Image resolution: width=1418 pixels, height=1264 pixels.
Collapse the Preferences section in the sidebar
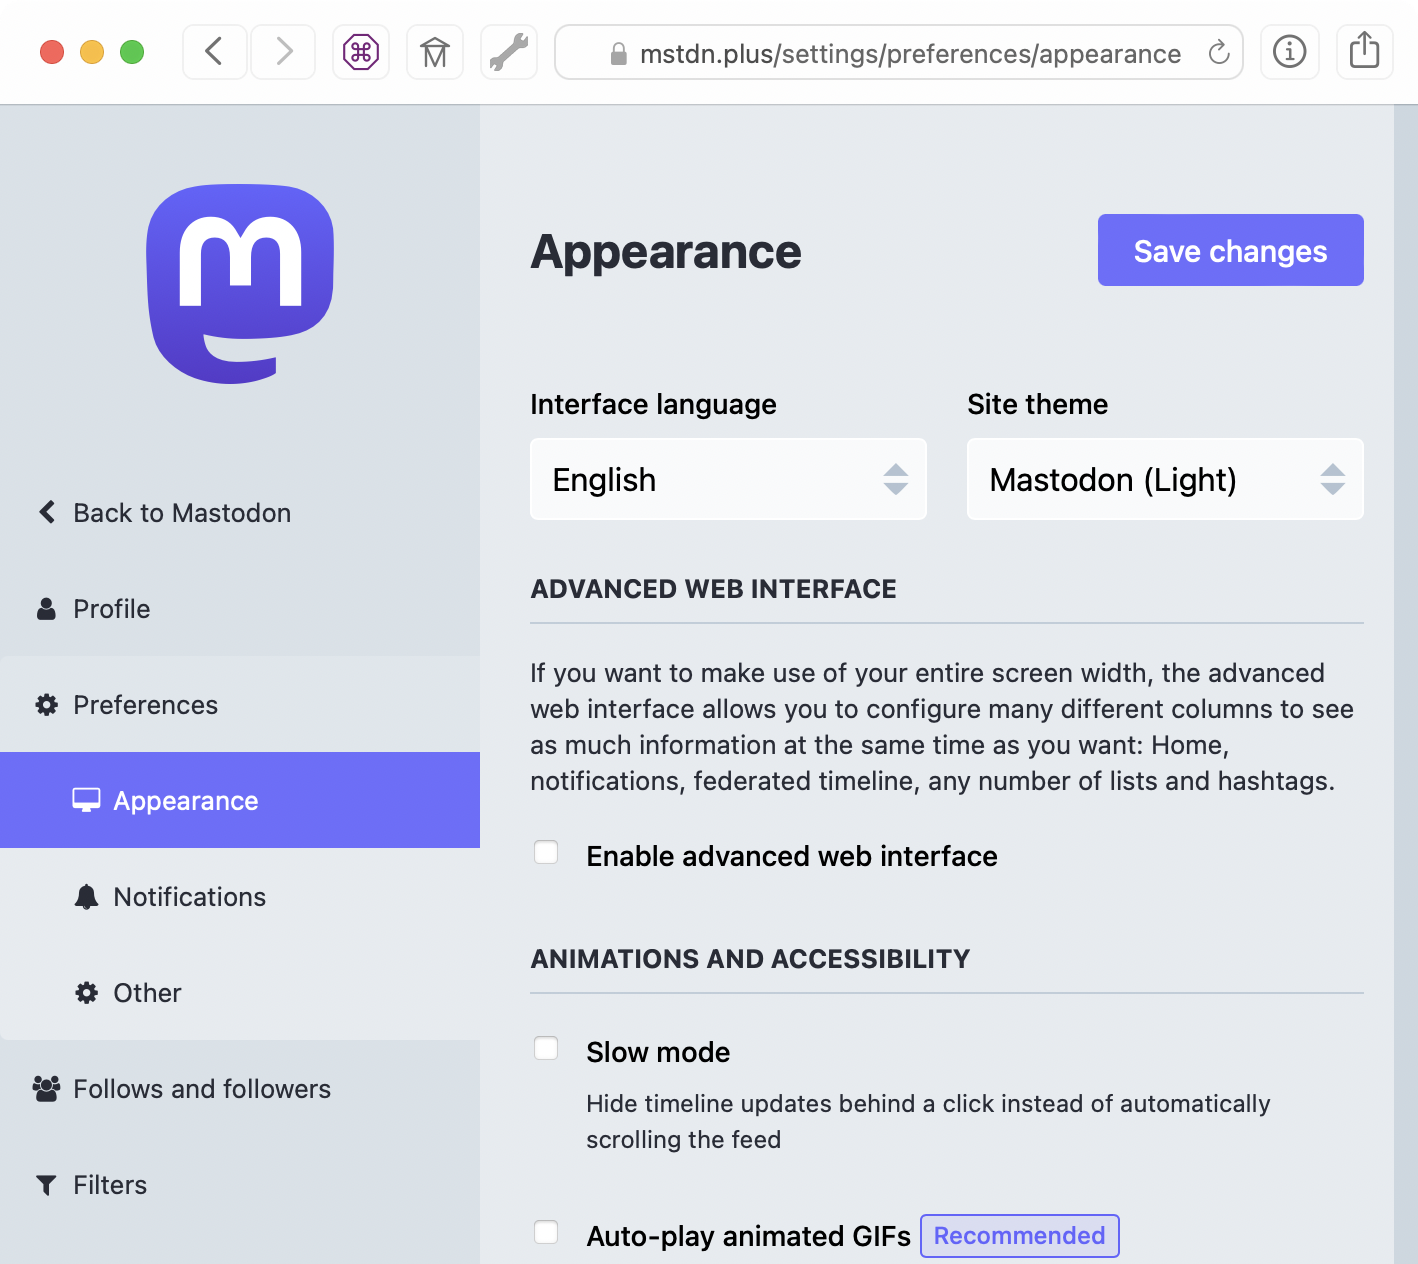click(x=145, y=705)
